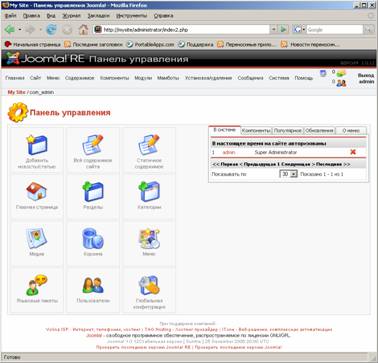Screen dimensions: 378x363
Task: Open the search engine selector dropdown
Action: [x=299, y=30]
